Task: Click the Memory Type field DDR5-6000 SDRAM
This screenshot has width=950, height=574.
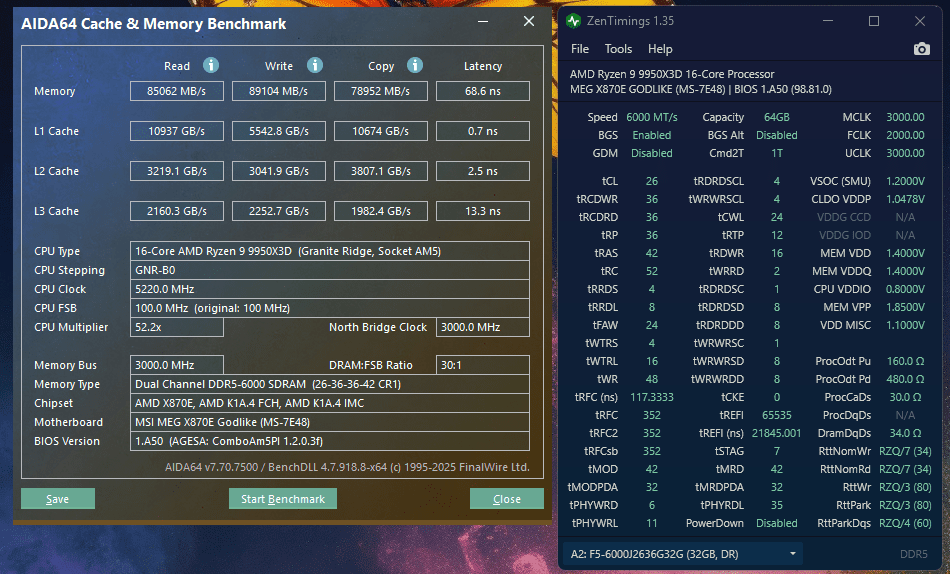Action: (x=330, y=384)
